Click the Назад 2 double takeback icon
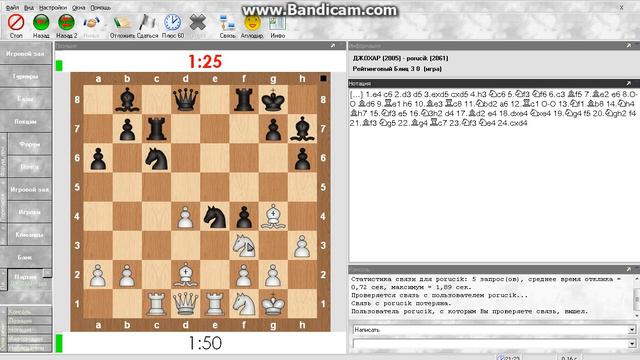Viewport: 640px width, 360px height. (66, 22)
